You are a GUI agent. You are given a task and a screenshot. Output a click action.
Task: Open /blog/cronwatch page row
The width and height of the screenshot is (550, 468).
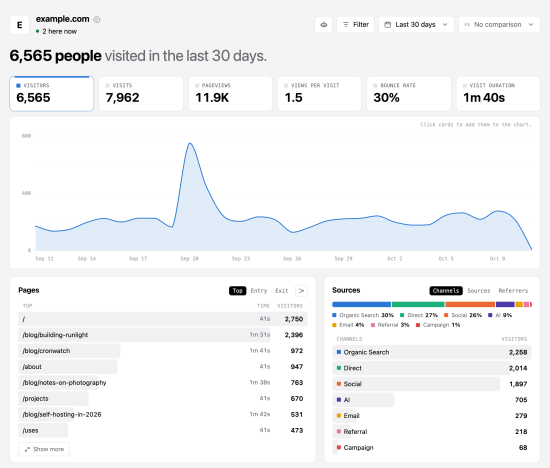coord(163,351)
